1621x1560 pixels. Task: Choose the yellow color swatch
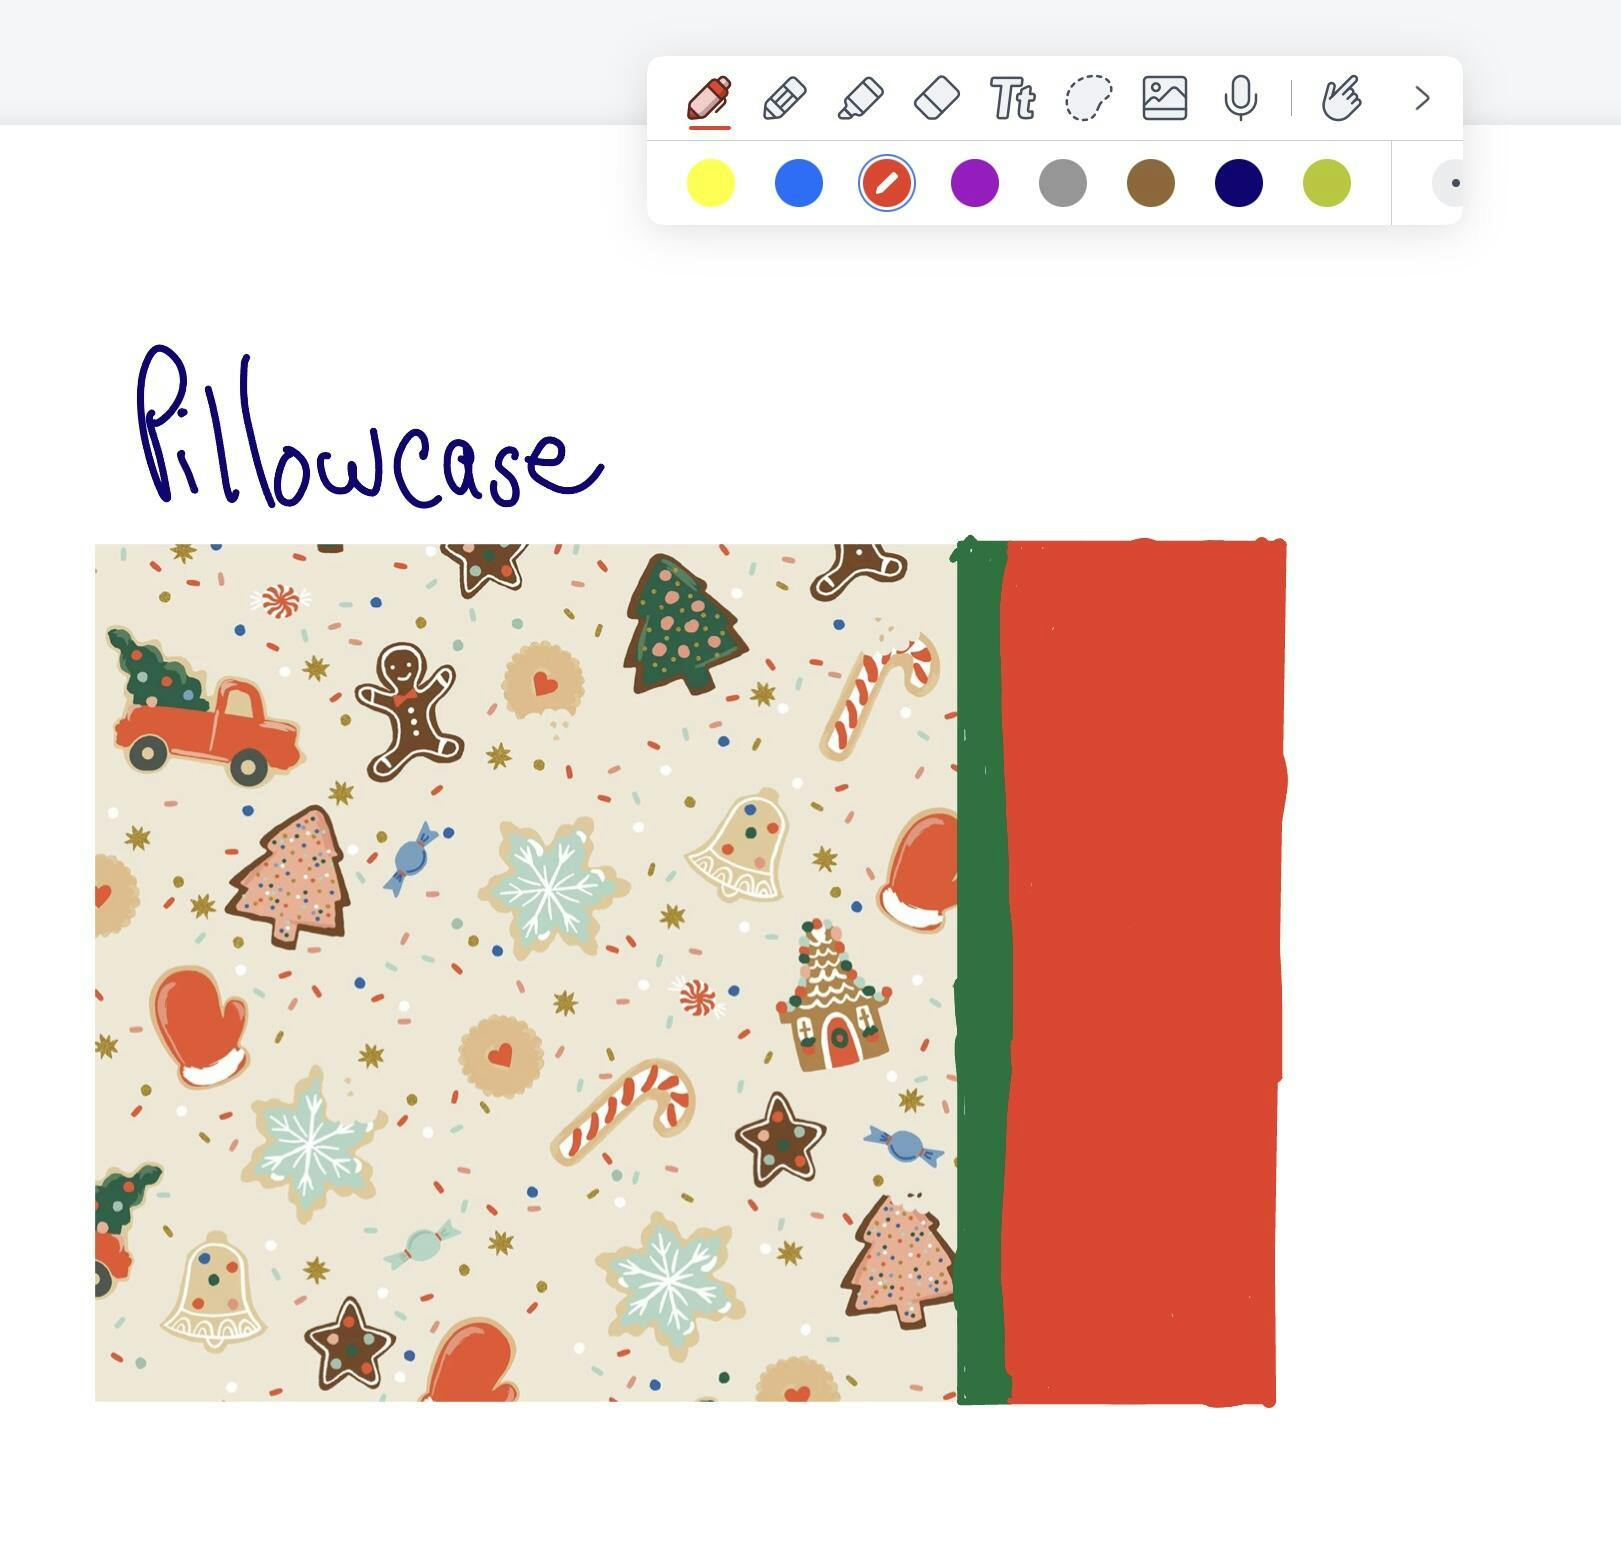coord(711,183)
